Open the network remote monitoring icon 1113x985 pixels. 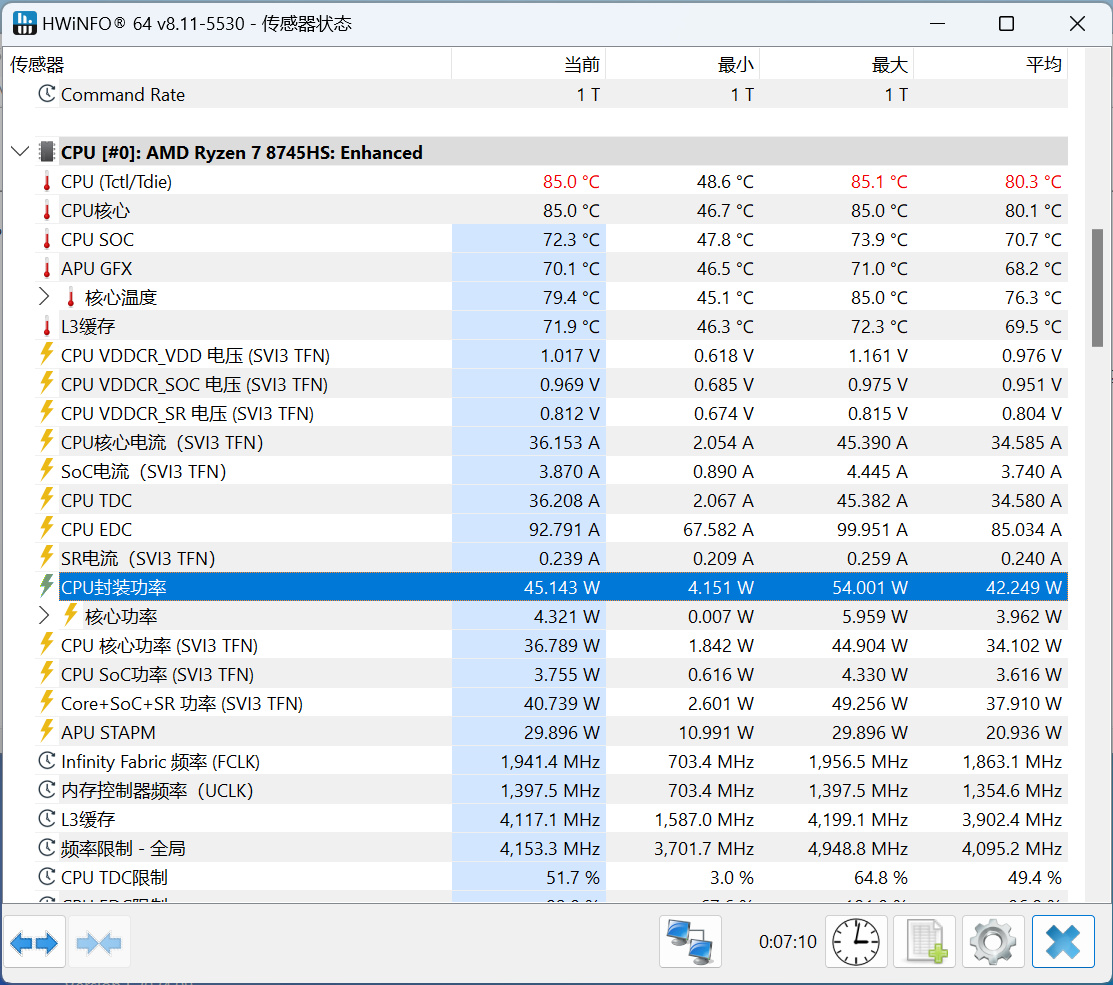[690, 942]
